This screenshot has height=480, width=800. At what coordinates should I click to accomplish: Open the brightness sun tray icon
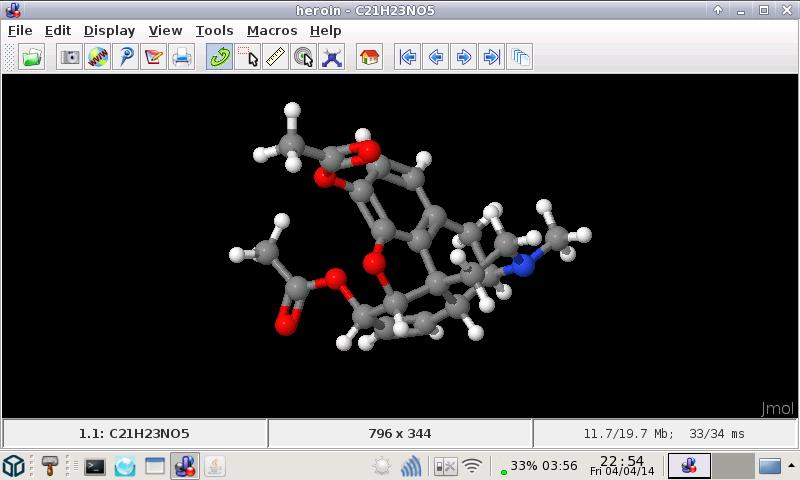381,466
